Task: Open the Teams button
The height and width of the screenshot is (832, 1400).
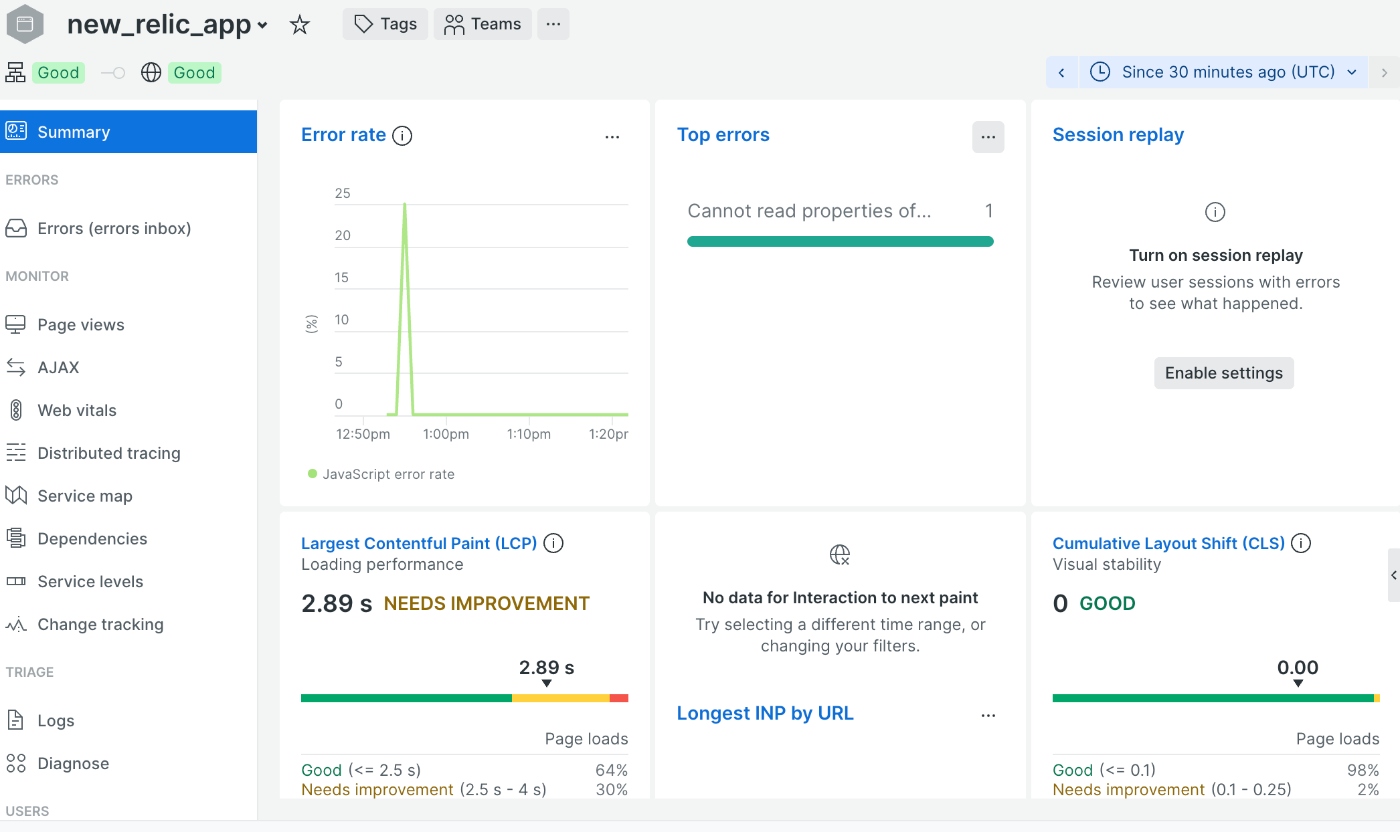Action: click(x=483, y=24)
